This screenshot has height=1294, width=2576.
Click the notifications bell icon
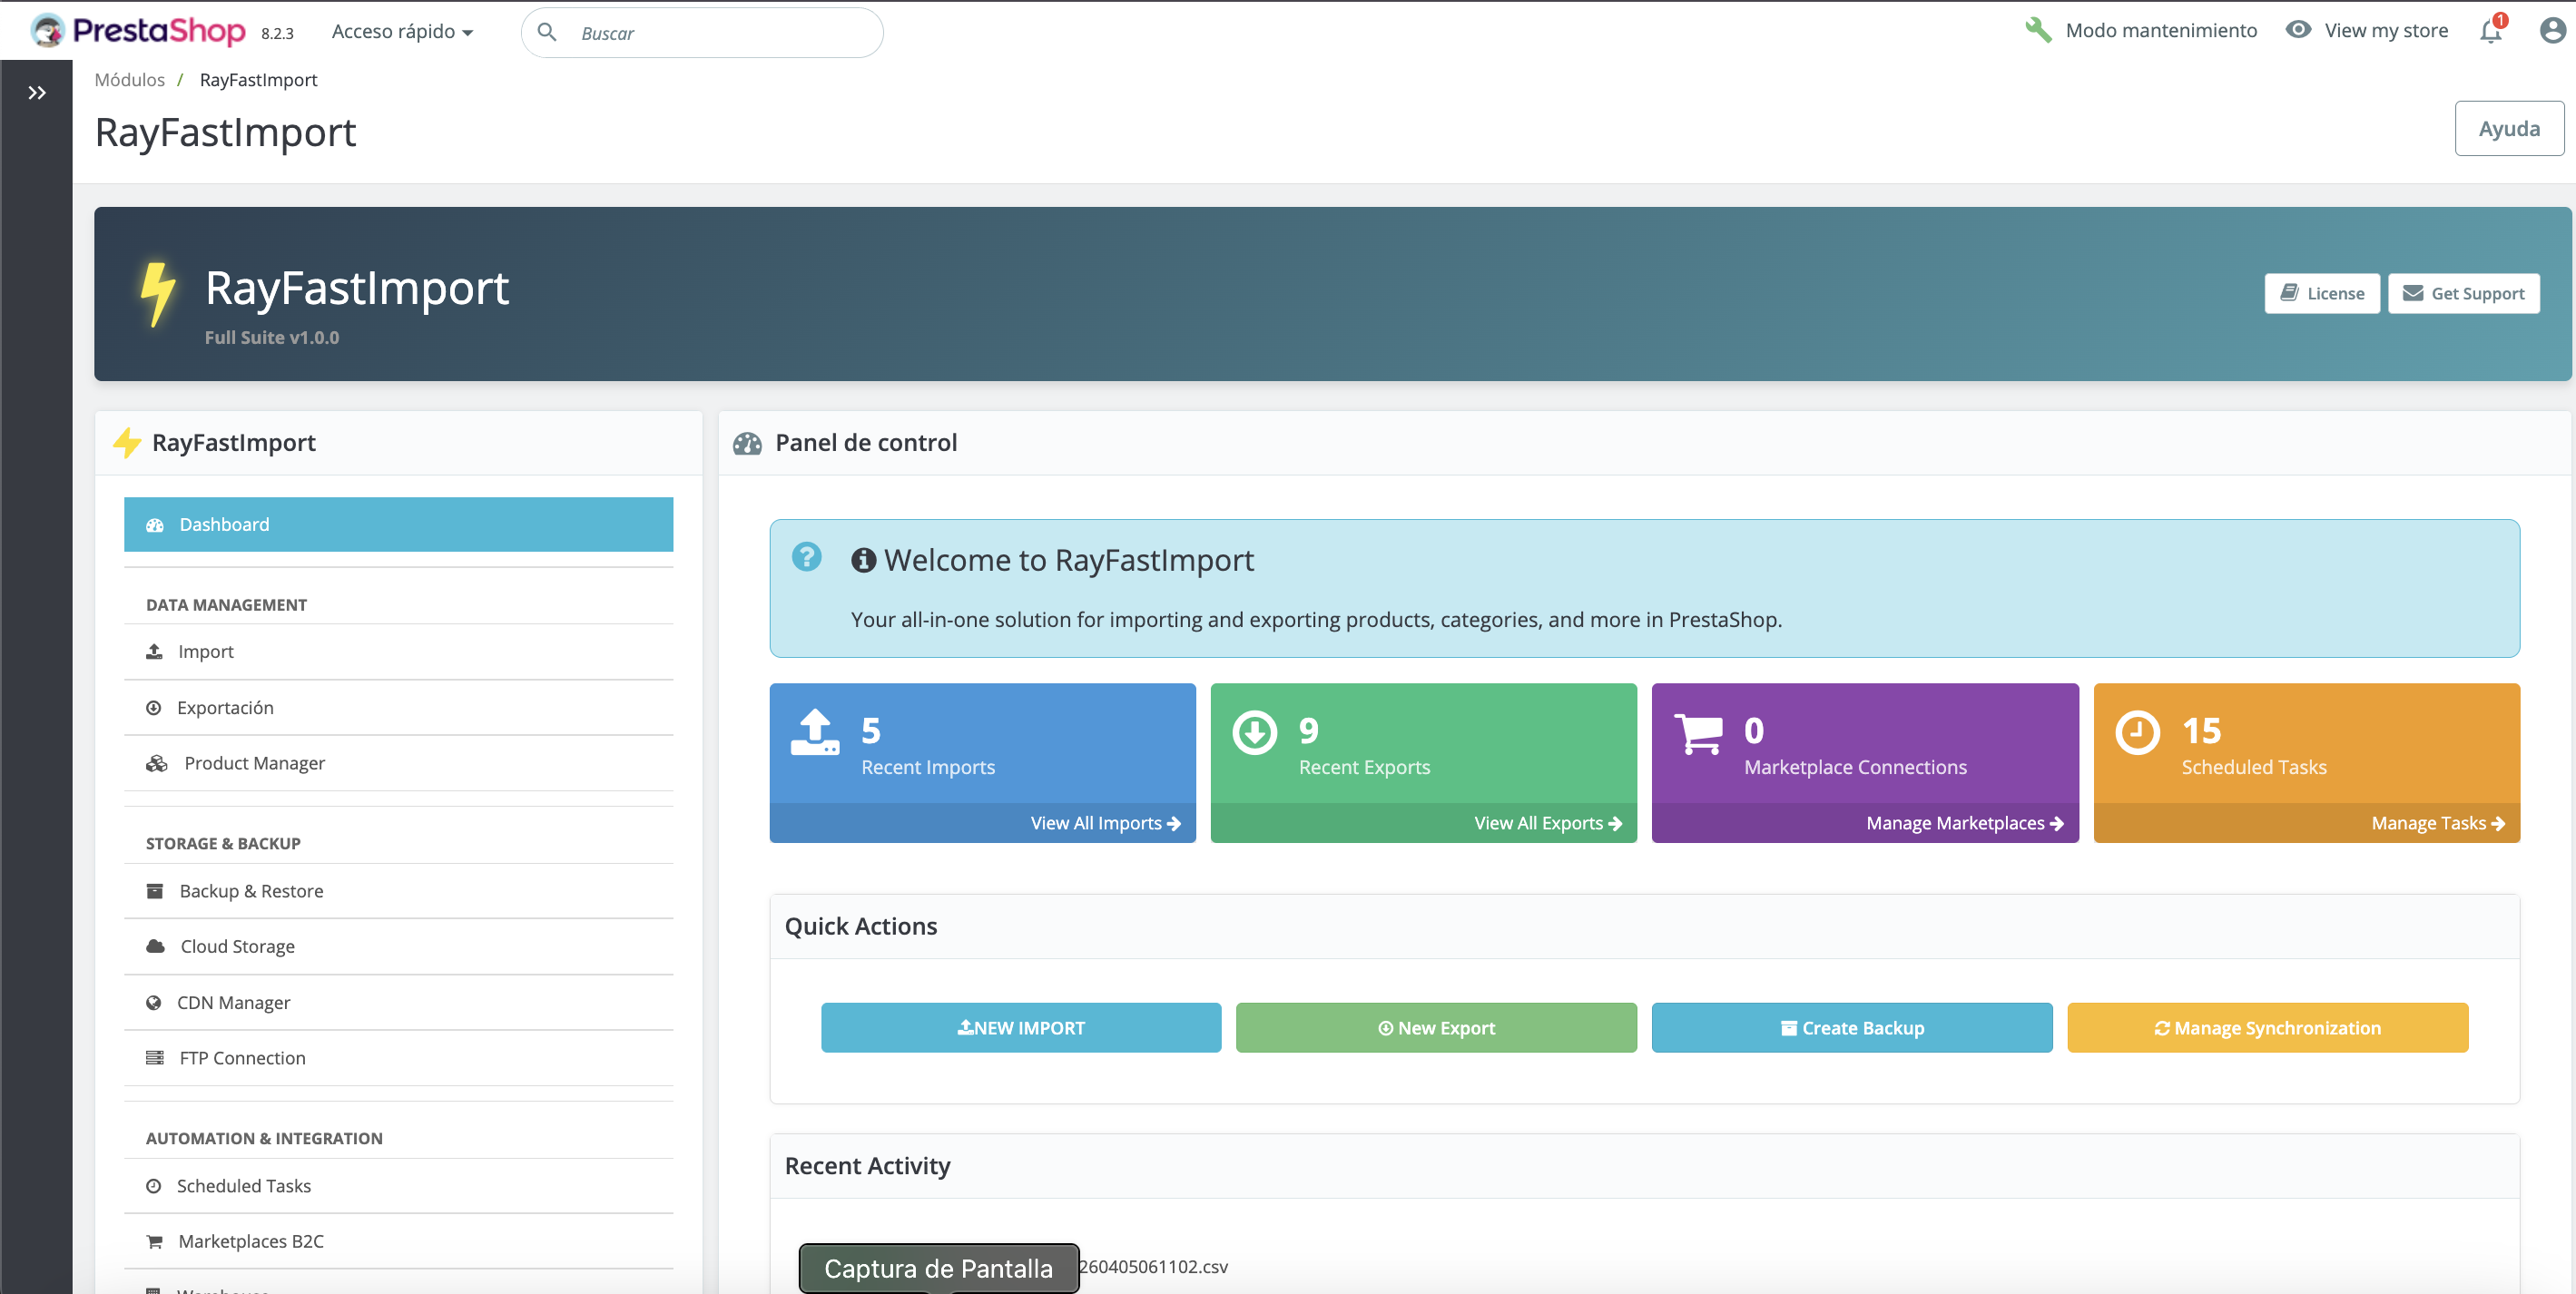click(x=2490, y=31)
